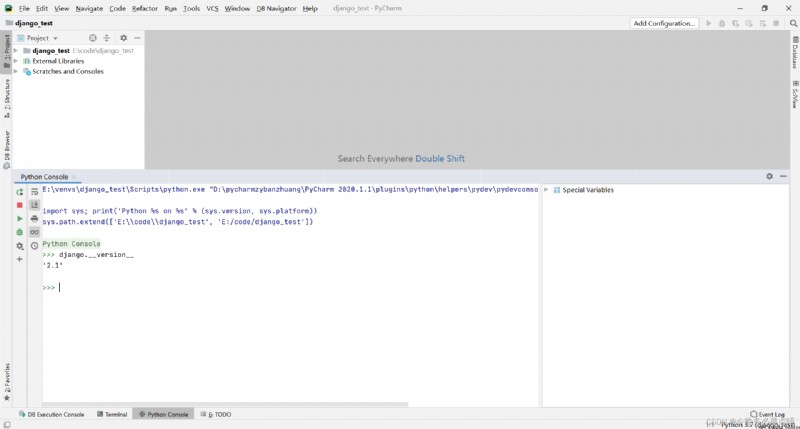
Task: Open the DB Browser side tab
Action: click(7, 149)
